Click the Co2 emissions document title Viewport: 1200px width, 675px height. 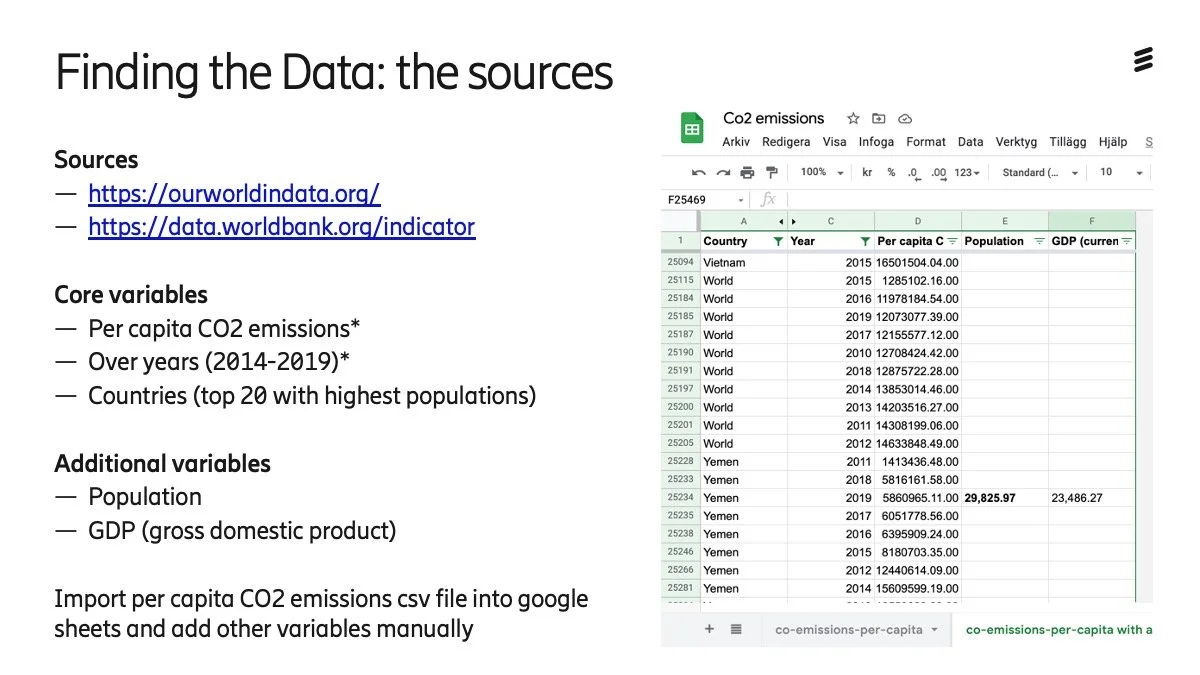coord(774,118)
